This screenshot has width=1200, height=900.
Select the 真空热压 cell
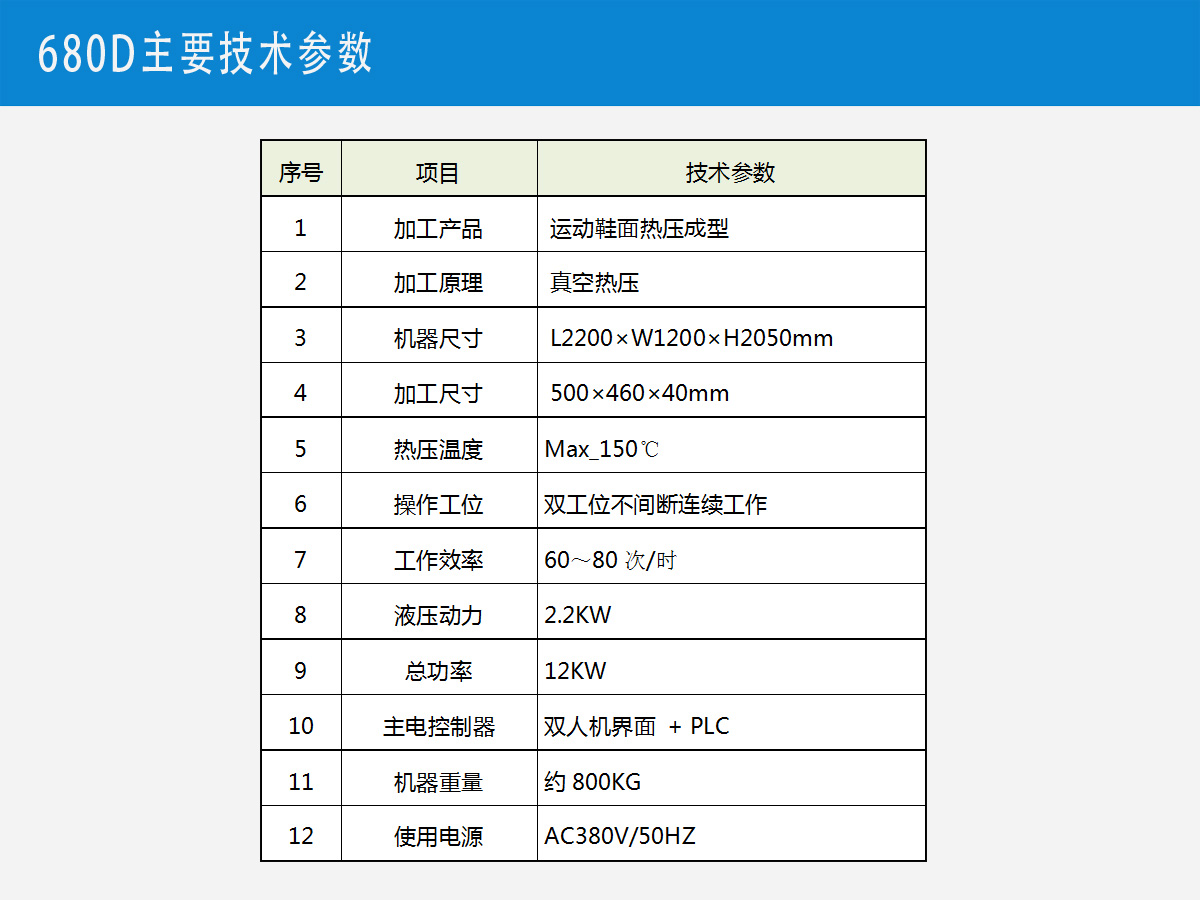pos(594,283)
